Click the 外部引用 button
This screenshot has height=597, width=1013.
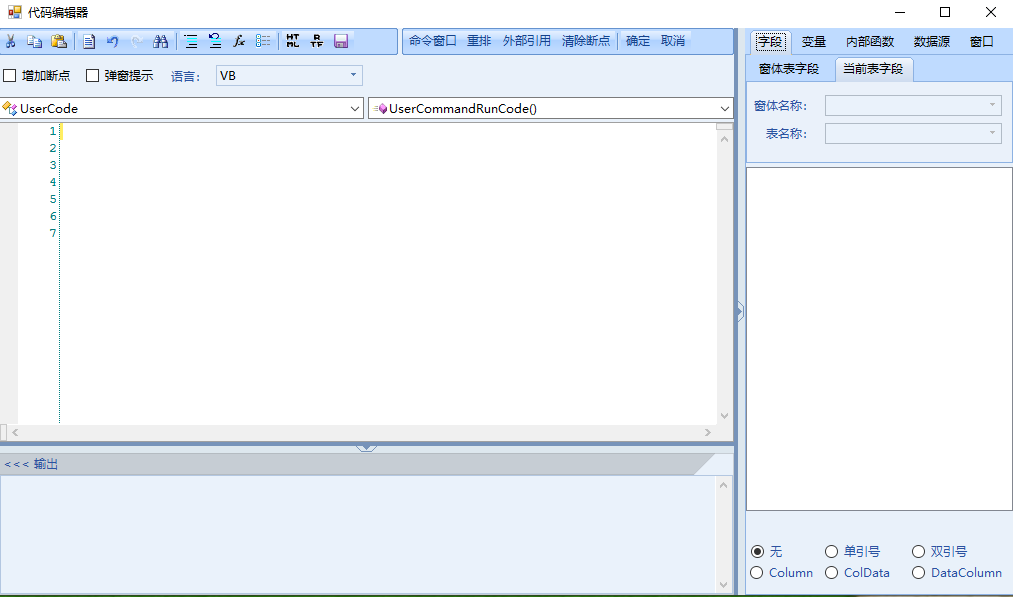527,41
